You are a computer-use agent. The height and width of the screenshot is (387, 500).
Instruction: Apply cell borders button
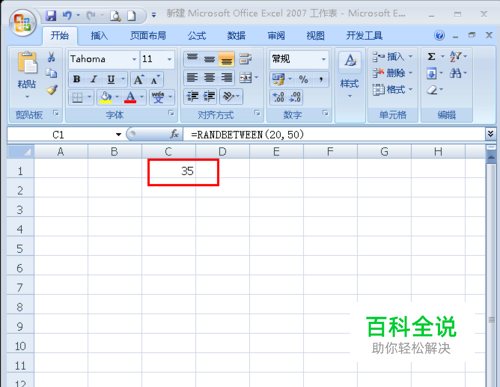click(77, 97)
